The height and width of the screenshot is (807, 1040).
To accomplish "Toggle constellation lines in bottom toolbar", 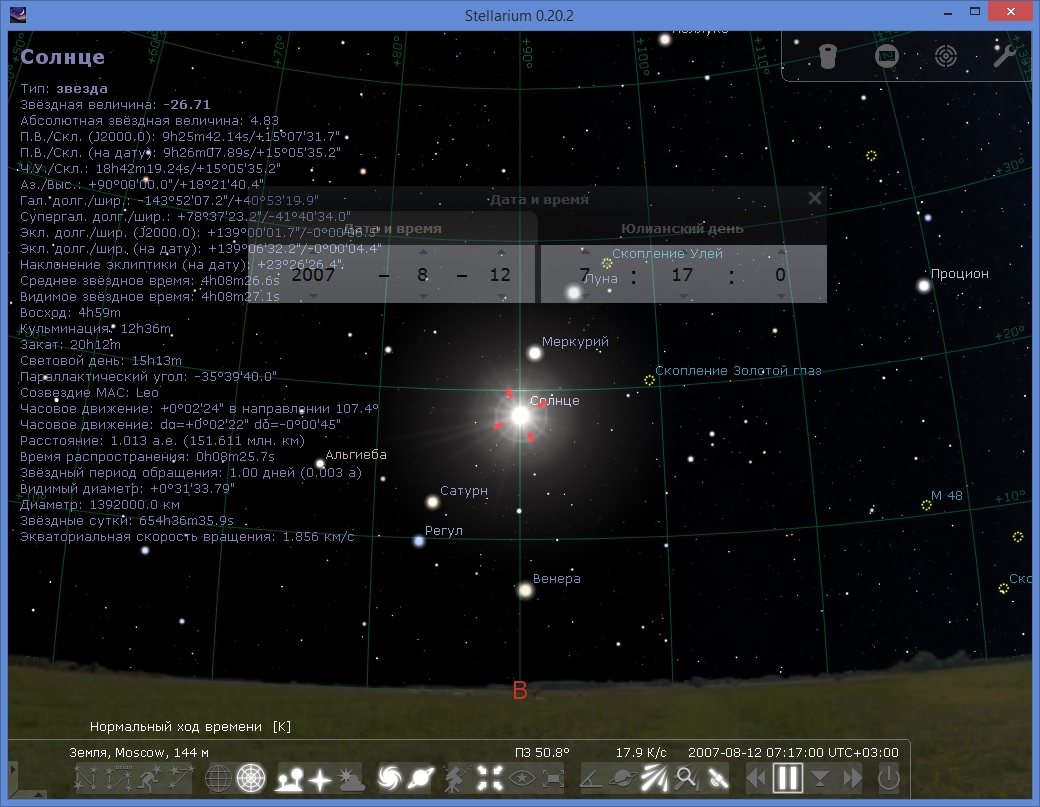I will (87, 777).
